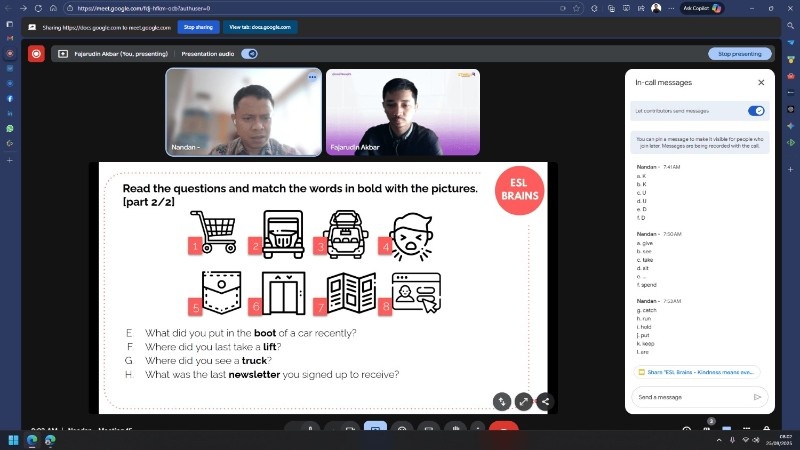800x450 pixels.
Task: Click the tab actions icon atop left sidebar
Action: pos(10,23)
